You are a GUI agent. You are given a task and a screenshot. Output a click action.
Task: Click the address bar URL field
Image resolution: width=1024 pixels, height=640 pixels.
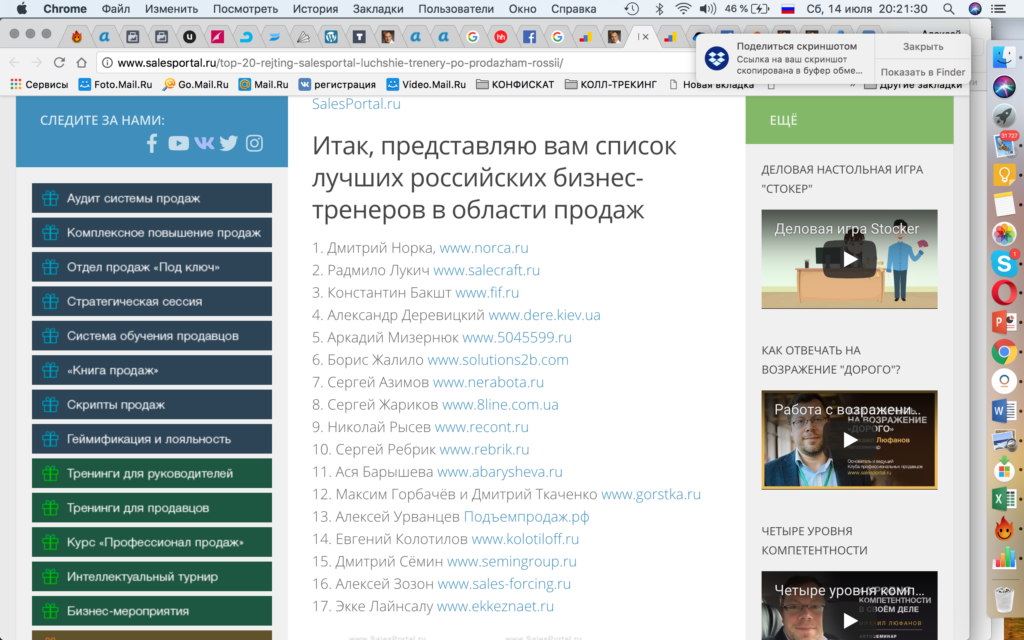click(x=400, y=62)
